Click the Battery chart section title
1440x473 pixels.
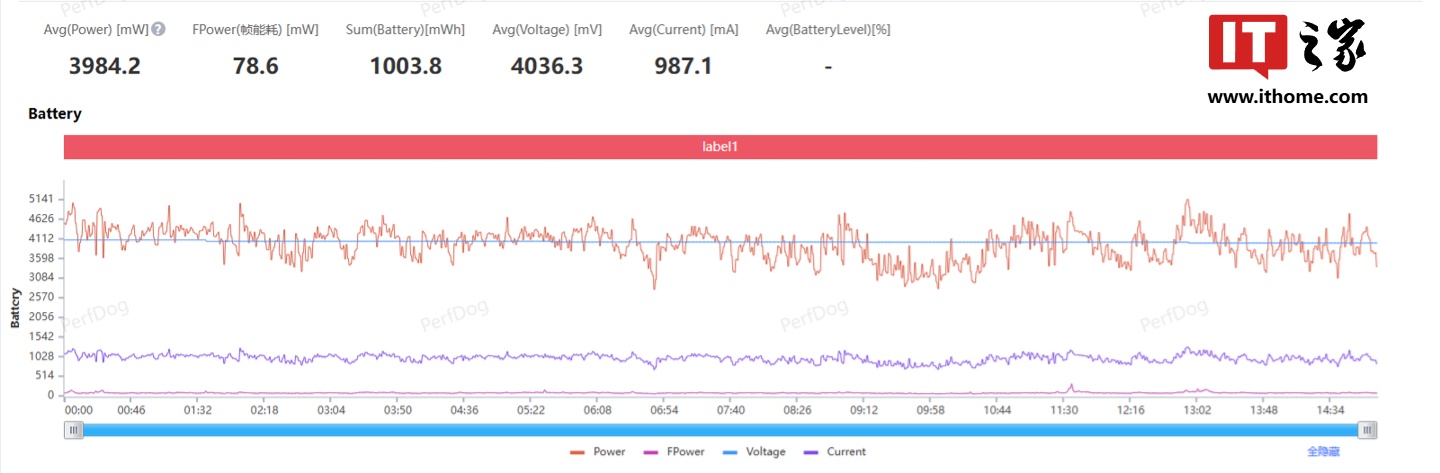(55, 114)
